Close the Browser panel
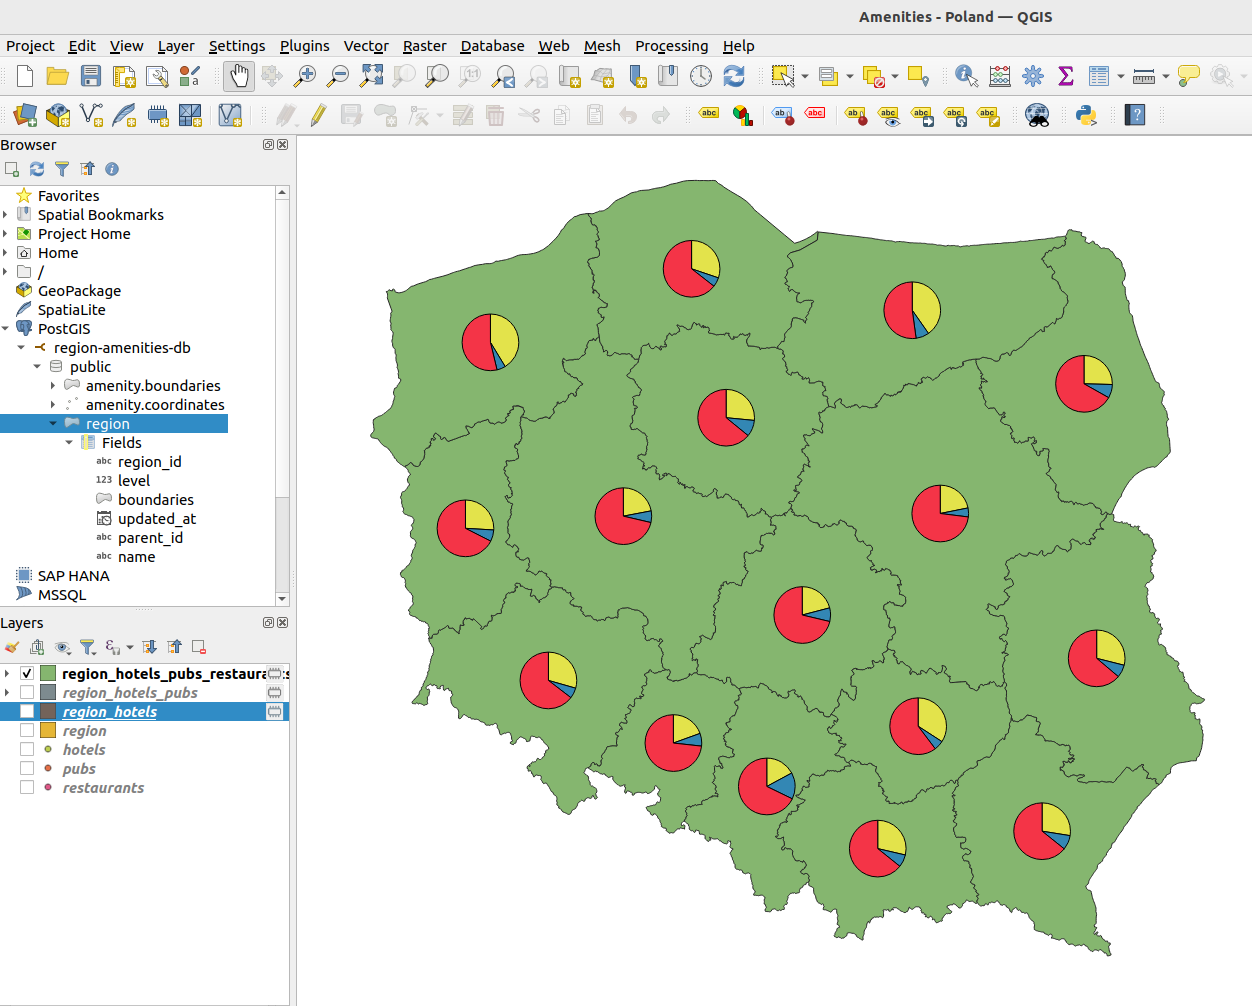The height and width of the screenshot is (1006, 1252). tap(283, 145)
